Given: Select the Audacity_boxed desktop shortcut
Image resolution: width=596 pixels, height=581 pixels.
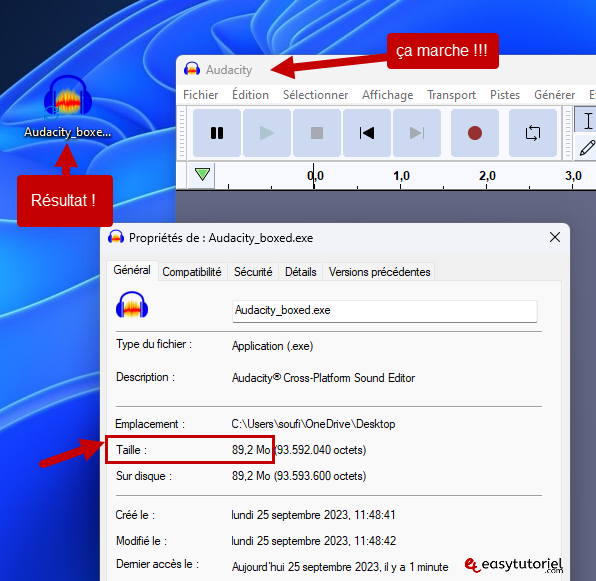Looking at the screenshot, I should pyautogui.click(x=68, y=106).
